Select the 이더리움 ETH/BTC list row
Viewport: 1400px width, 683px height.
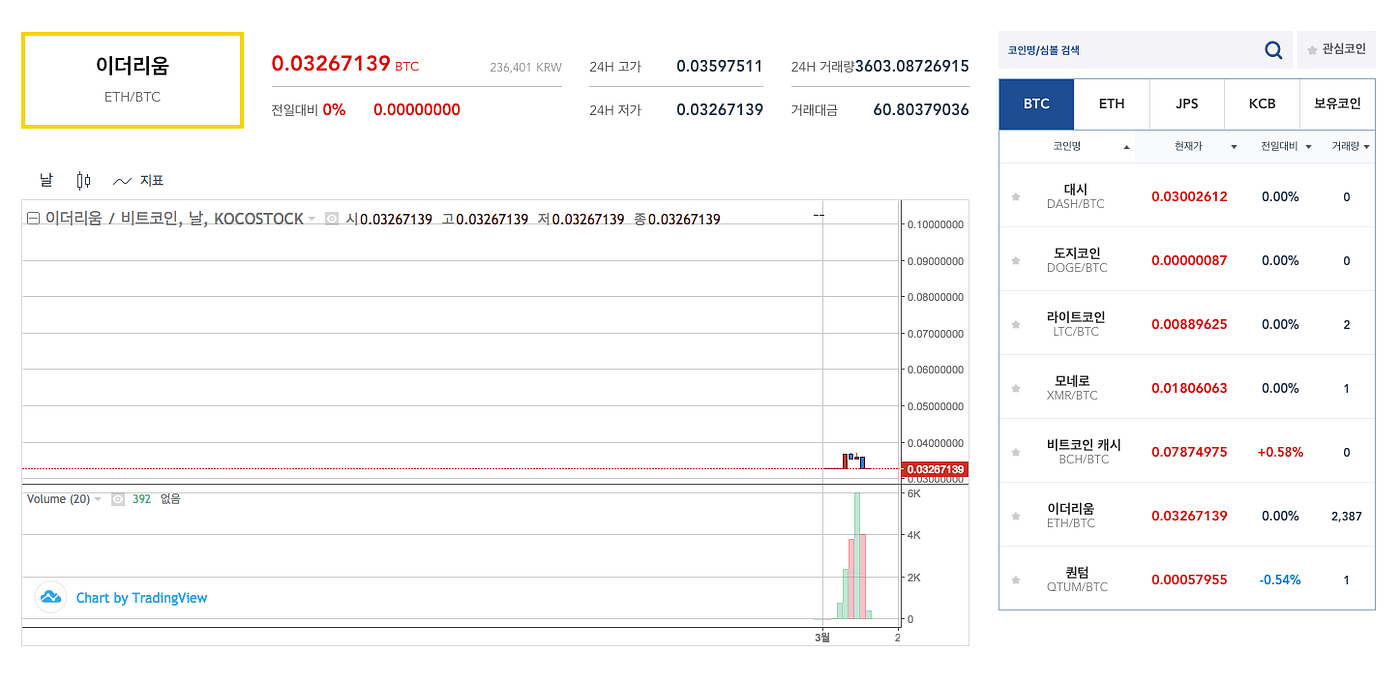click(x=1187, y=516)
